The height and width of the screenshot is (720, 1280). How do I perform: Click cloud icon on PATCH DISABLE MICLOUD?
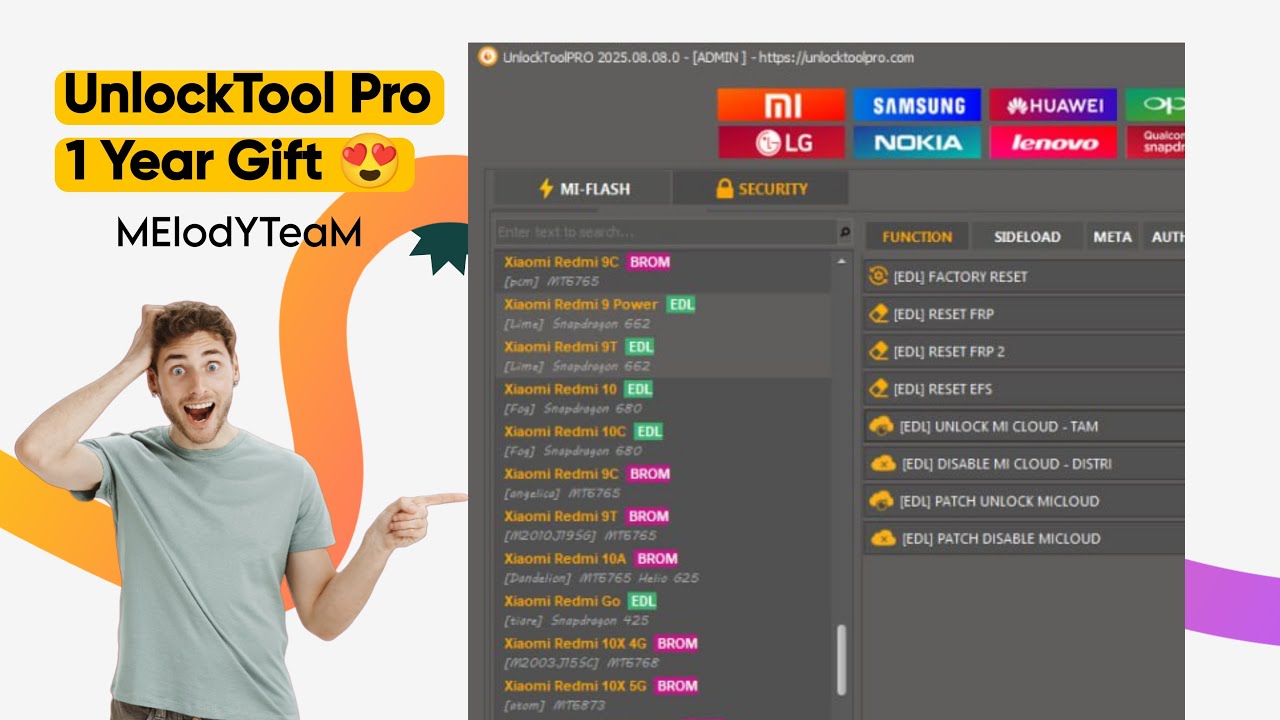(882, 538)
